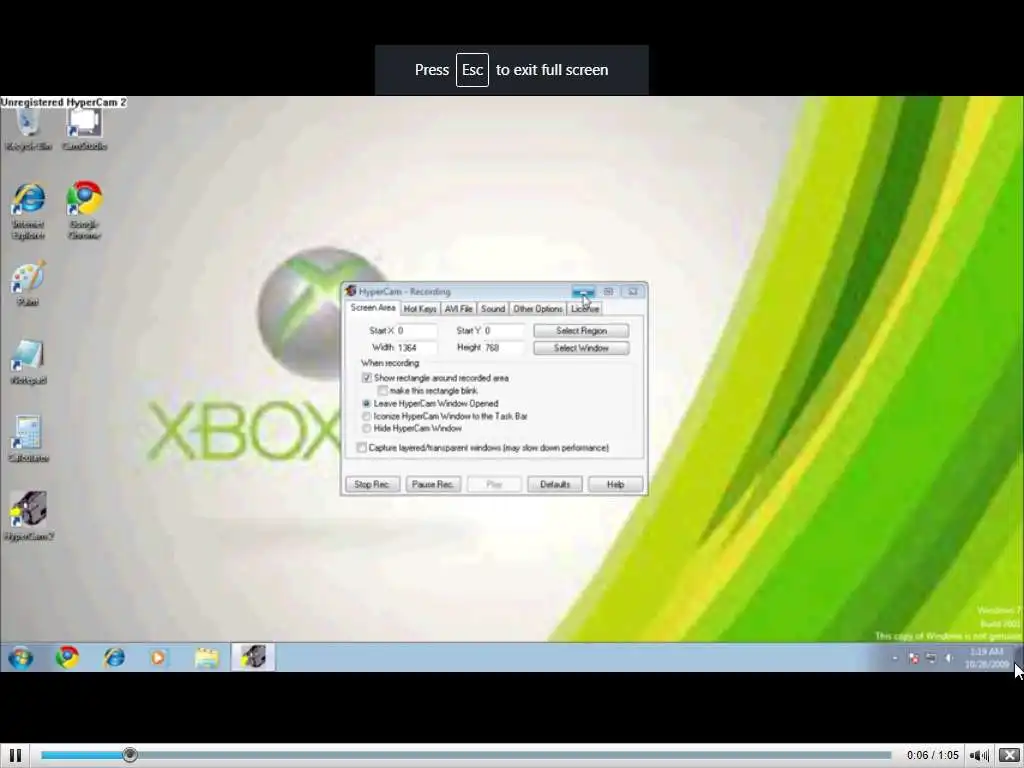Viewport: 1024px width, 768px height.
Task: Click Internet Explorer icon in taskbar
Action: click(x=114, y=657)
